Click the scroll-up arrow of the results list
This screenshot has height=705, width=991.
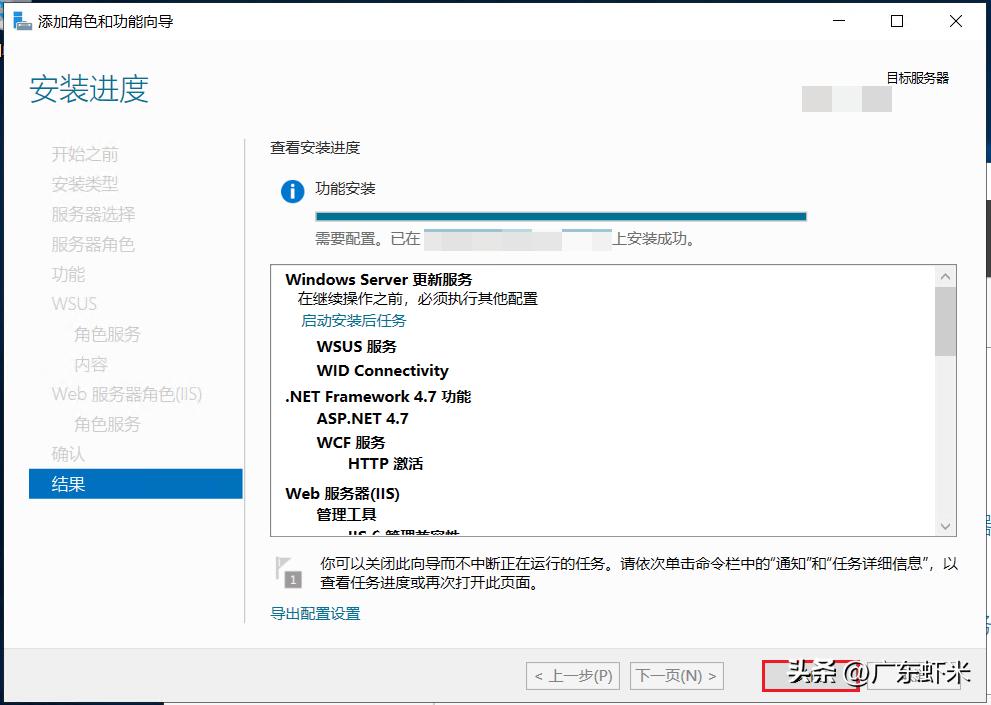tap(943, 274)
